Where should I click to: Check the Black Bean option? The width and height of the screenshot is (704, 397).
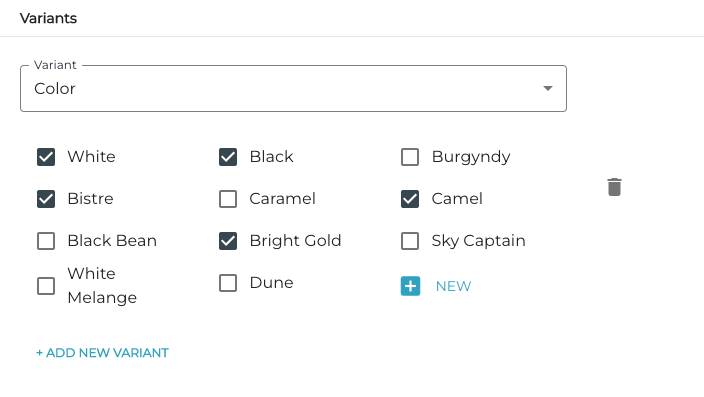tap(46, 241)
